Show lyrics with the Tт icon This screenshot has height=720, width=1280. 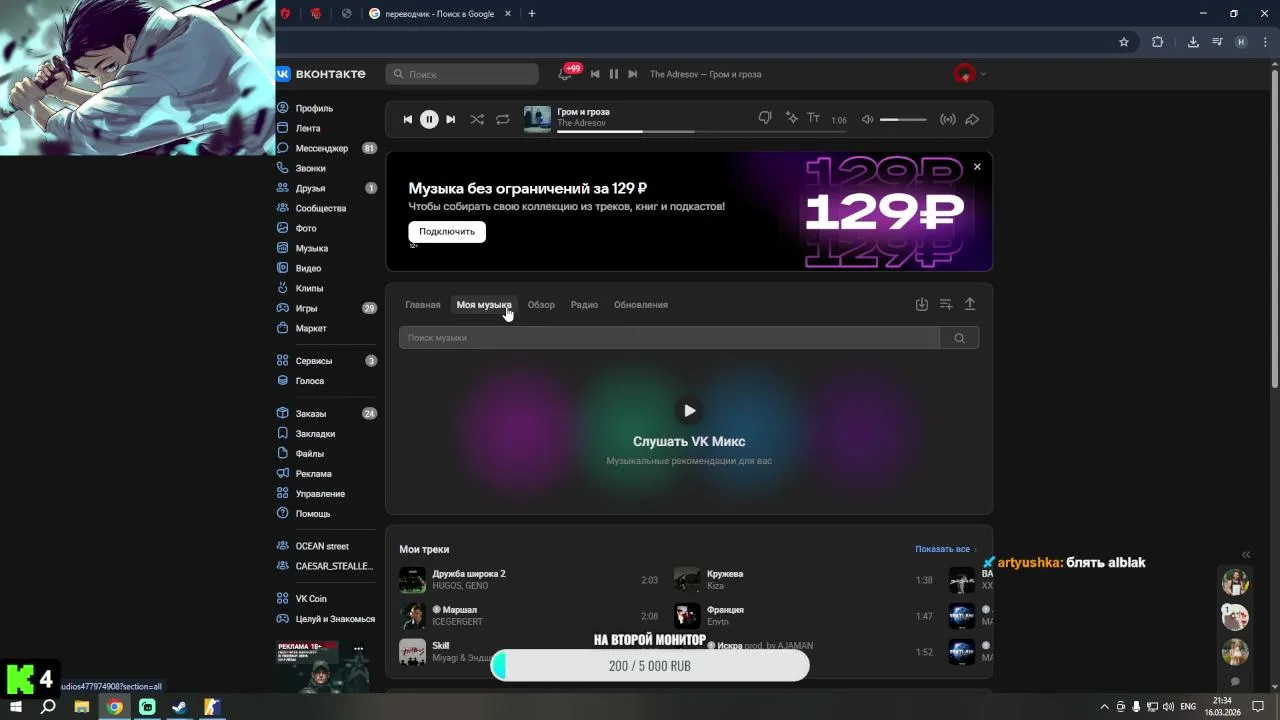(x=813, y=118)
